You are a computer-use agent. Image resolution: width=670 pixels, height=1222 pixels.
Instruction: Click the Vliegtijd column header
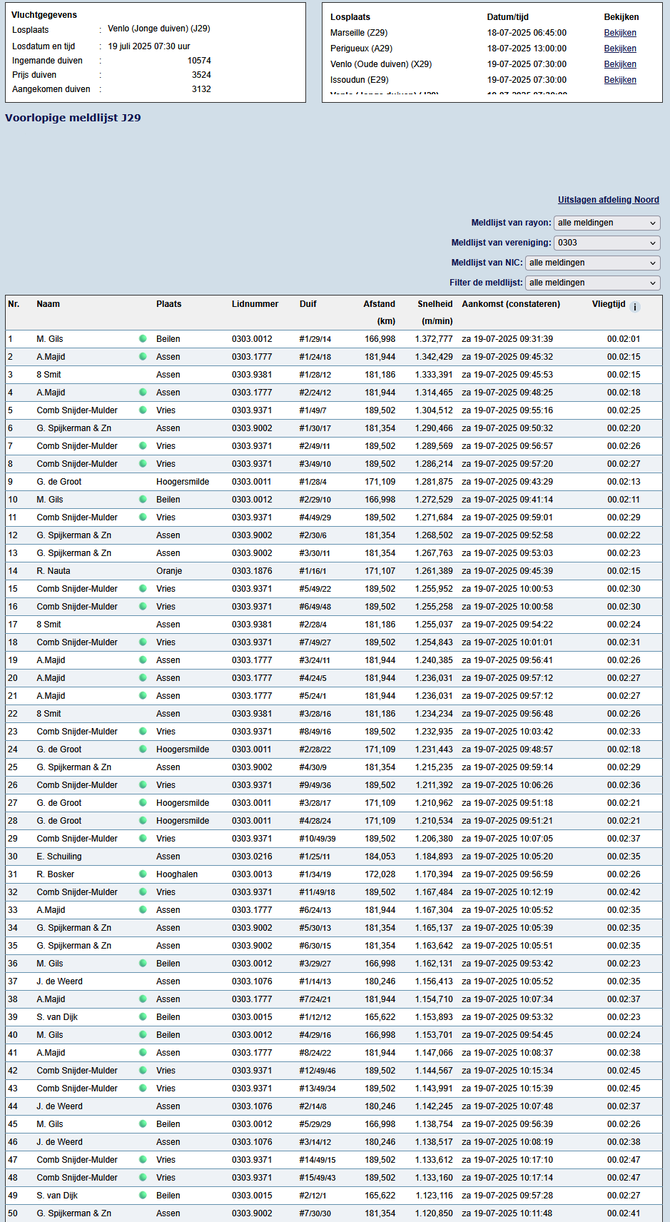[608, 303]
